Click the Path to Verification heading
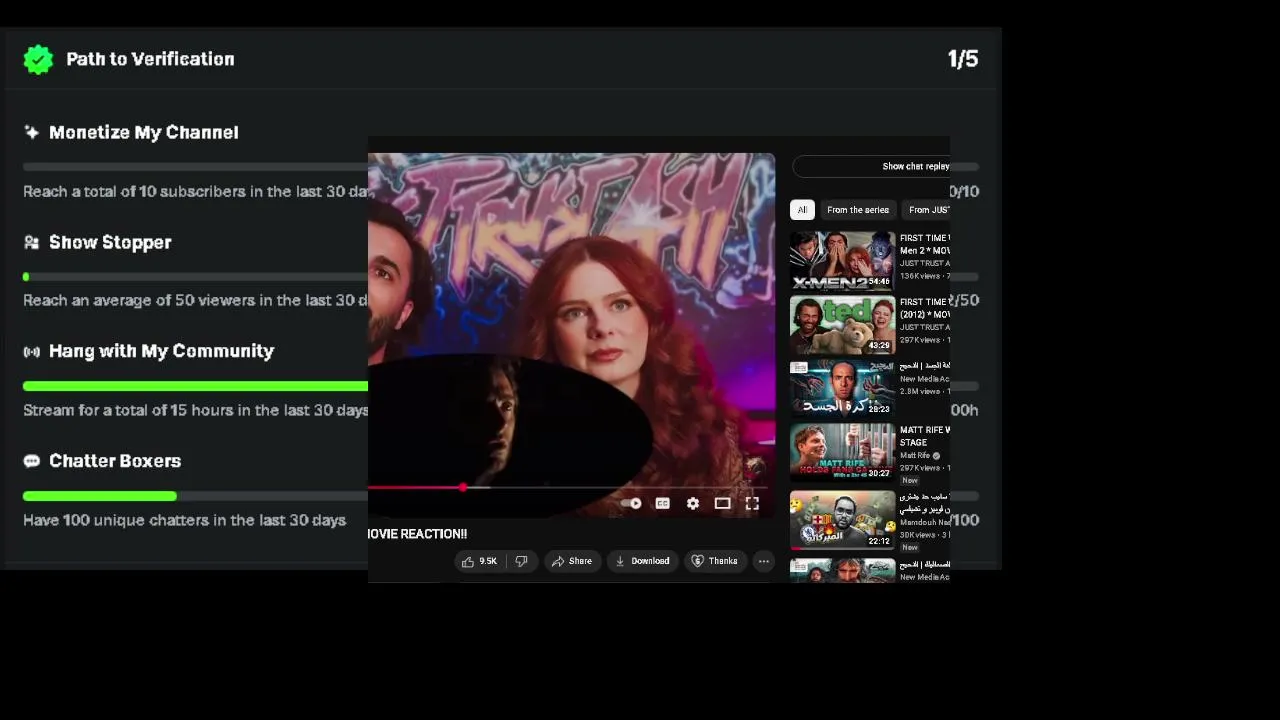This screenshot has width=1280, height=720. click(x=150, y=59)
